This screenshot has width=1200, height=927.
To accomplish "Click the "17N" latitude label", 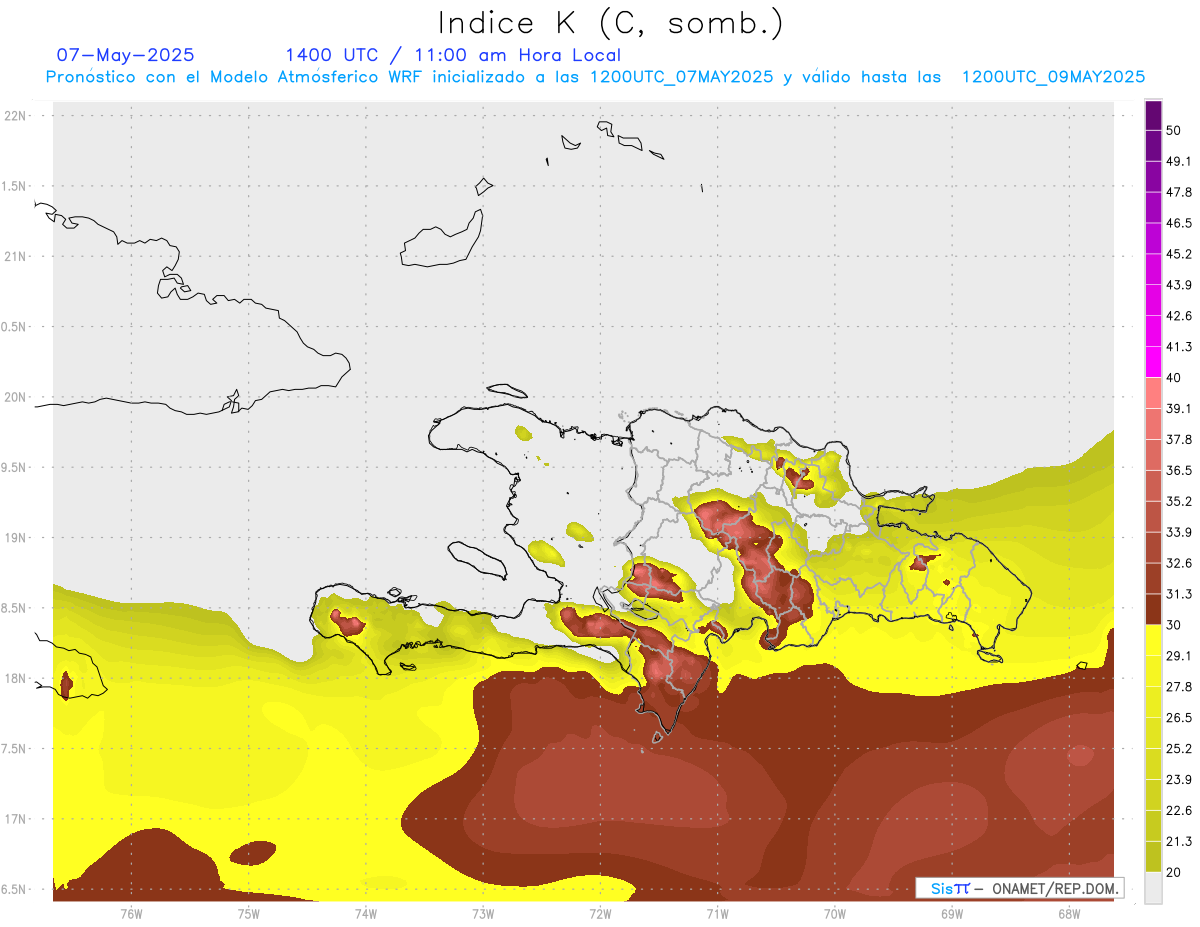I will pos(16,819).
